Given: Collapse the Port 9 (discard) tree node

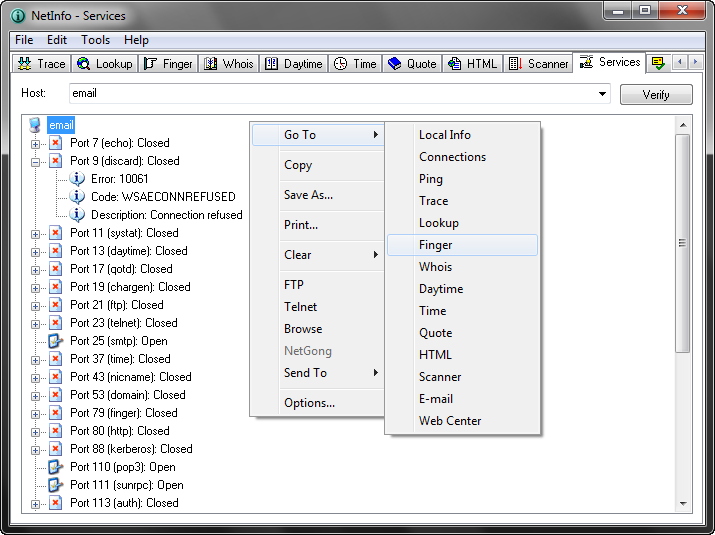Looking at the screenshot, I should click(x=36, y=161).
